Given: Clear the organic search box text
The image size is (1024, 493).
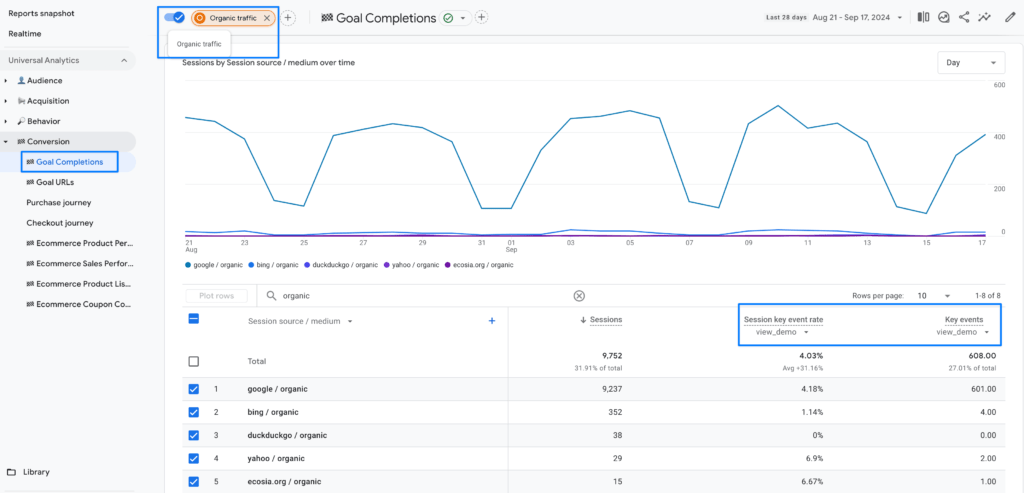Looking at the screenshot, I should coord(578,296).
